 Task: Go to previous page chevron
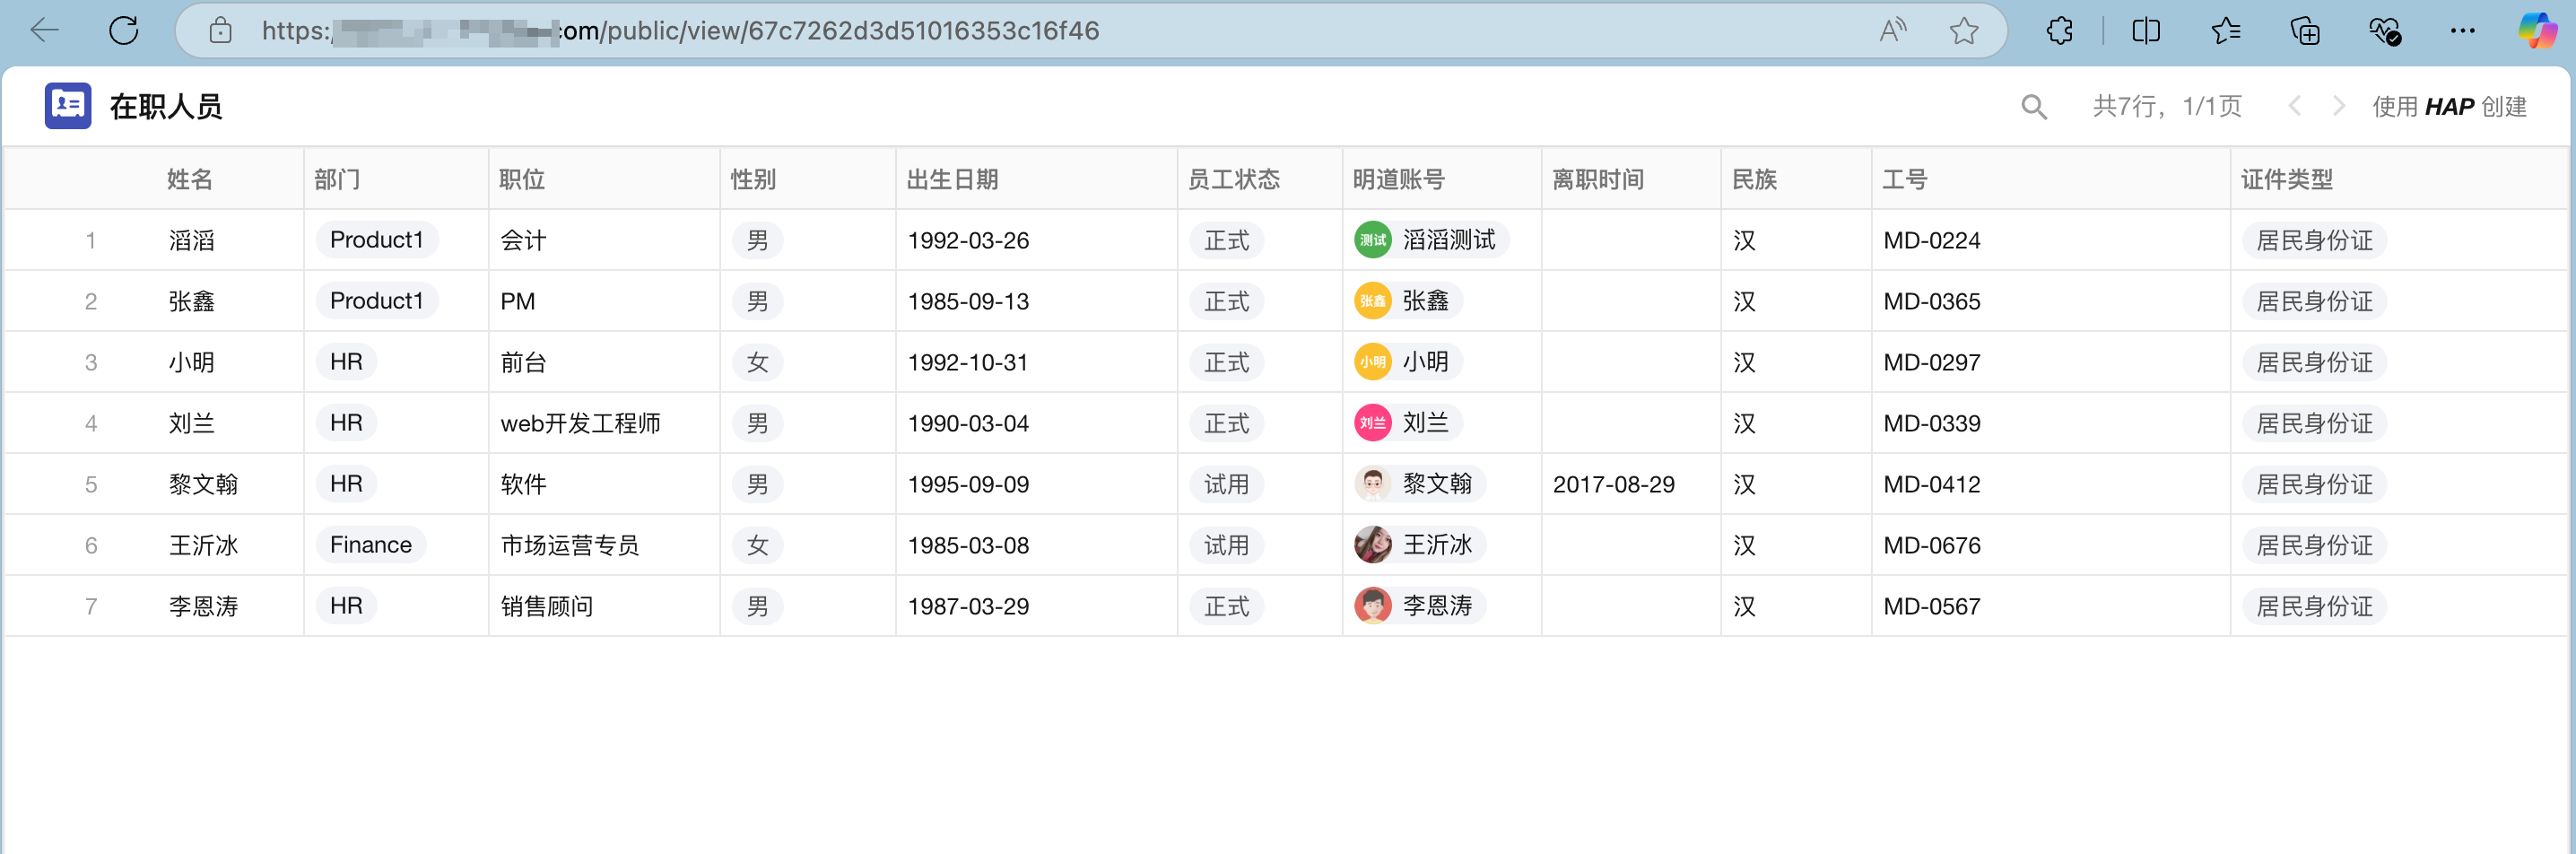(x=2295, y=106)
